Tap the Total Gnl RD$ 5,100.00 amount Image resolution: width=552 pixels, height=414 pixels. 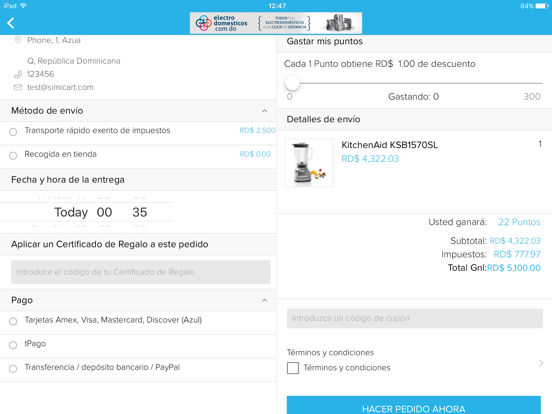tap(514, 268)
